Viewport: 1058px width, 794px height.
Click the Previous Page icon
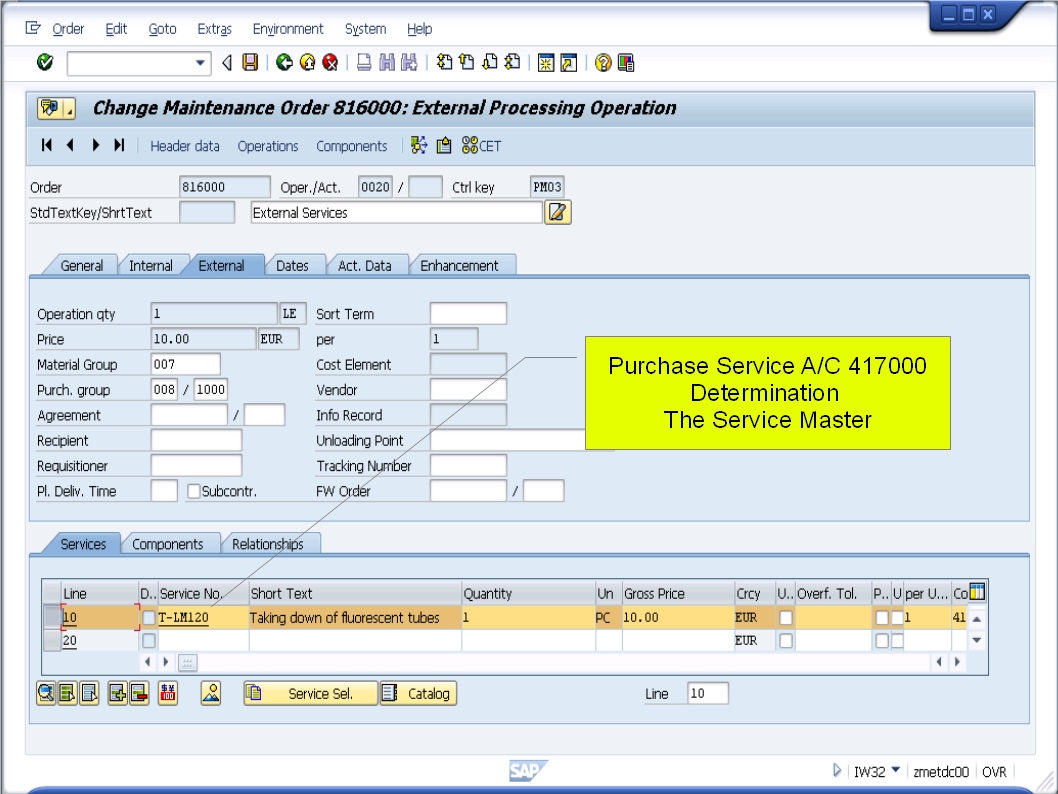pyautogui.click(x=466, y=63)
